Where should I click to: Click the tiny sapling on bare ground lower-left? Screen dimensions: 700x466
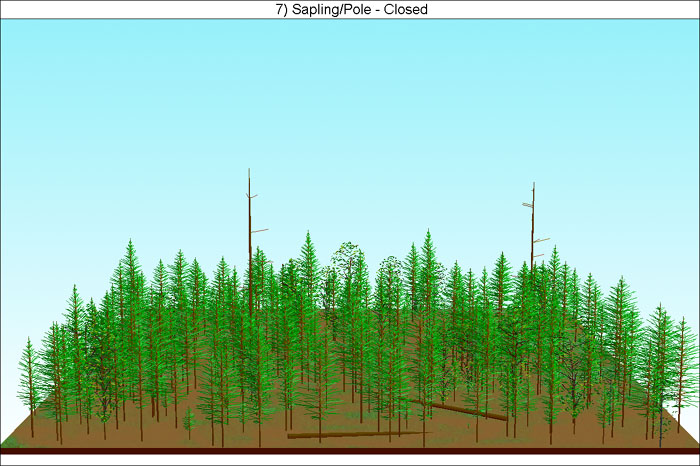coord(188,421)
